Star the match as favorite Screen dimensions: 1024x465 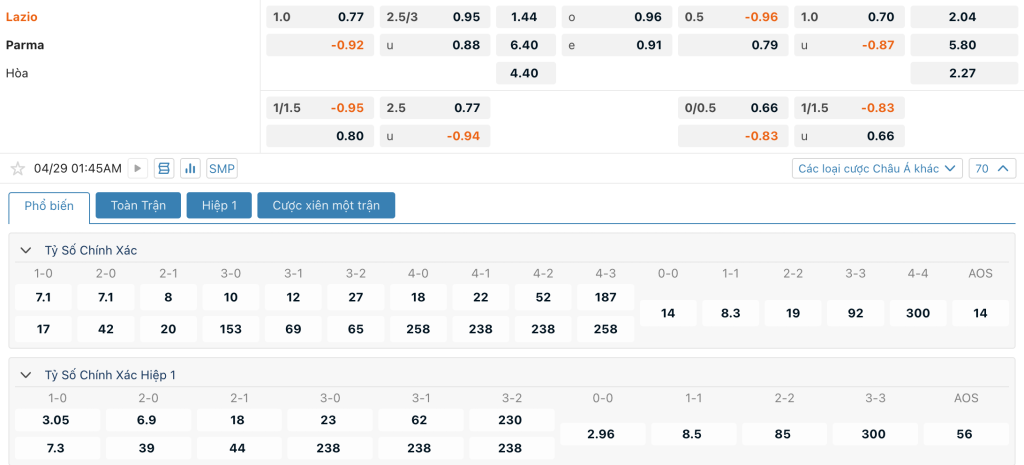(x=18, y=168)
